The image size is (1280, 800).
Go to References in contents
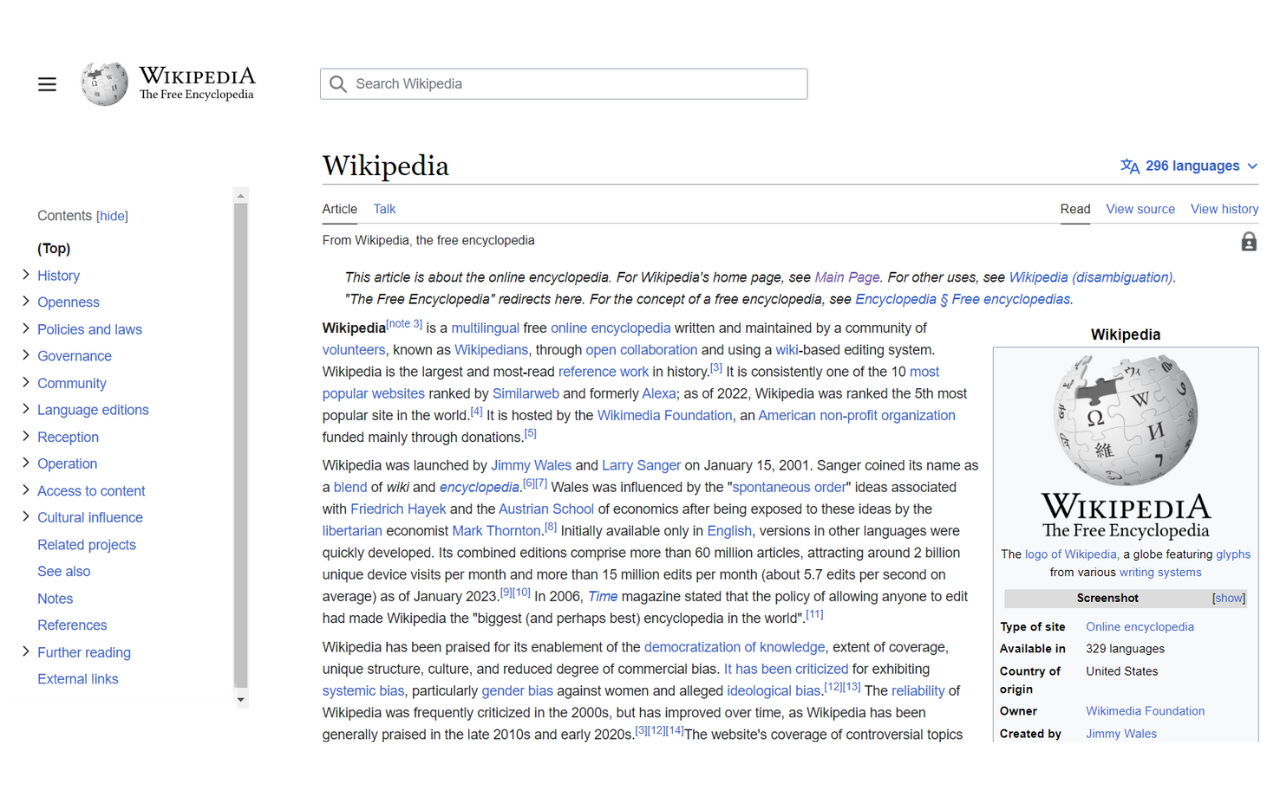(72, 625)
